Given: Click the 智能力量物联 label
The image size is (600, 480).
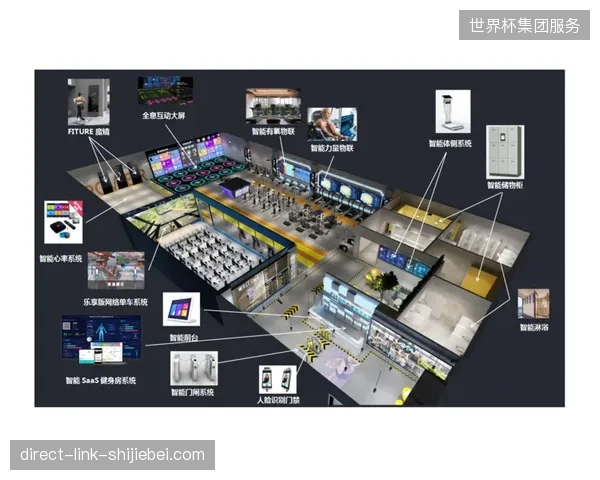Looking at the screenshot, I should pos(332,148).
